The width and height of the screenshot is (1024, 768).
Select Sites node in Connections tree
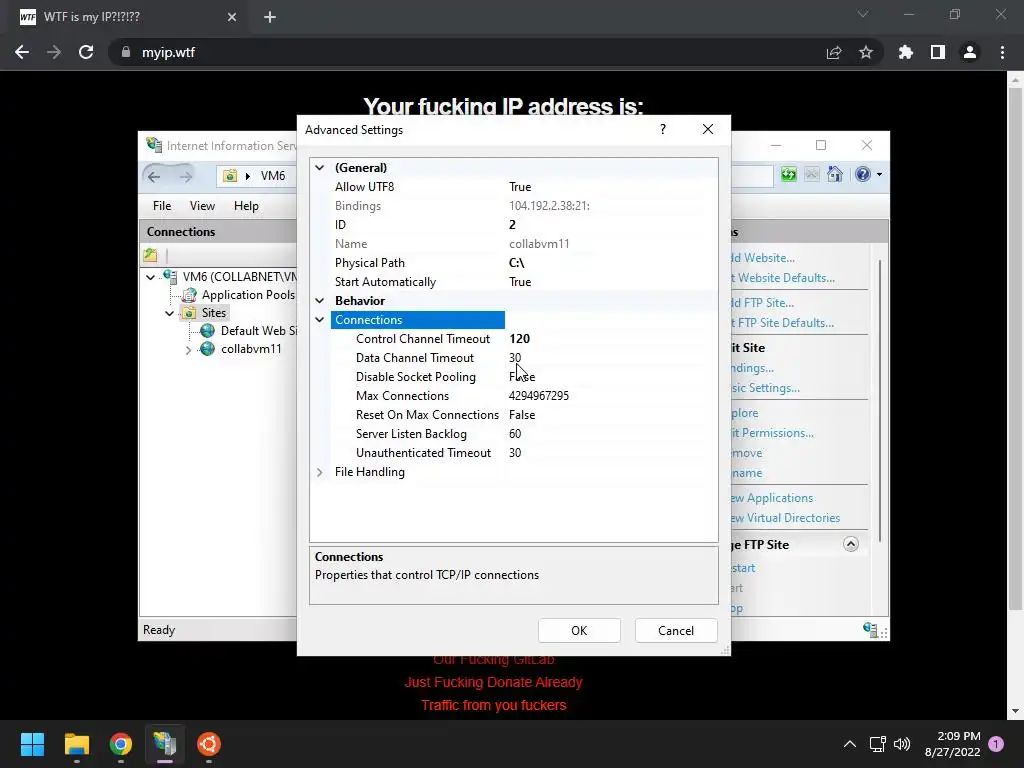point(214,313)
